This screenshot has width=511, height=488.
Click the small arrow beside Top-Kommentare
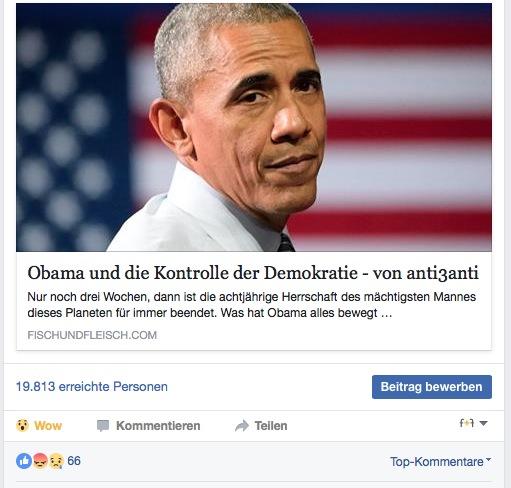click(x=488, y=459)
